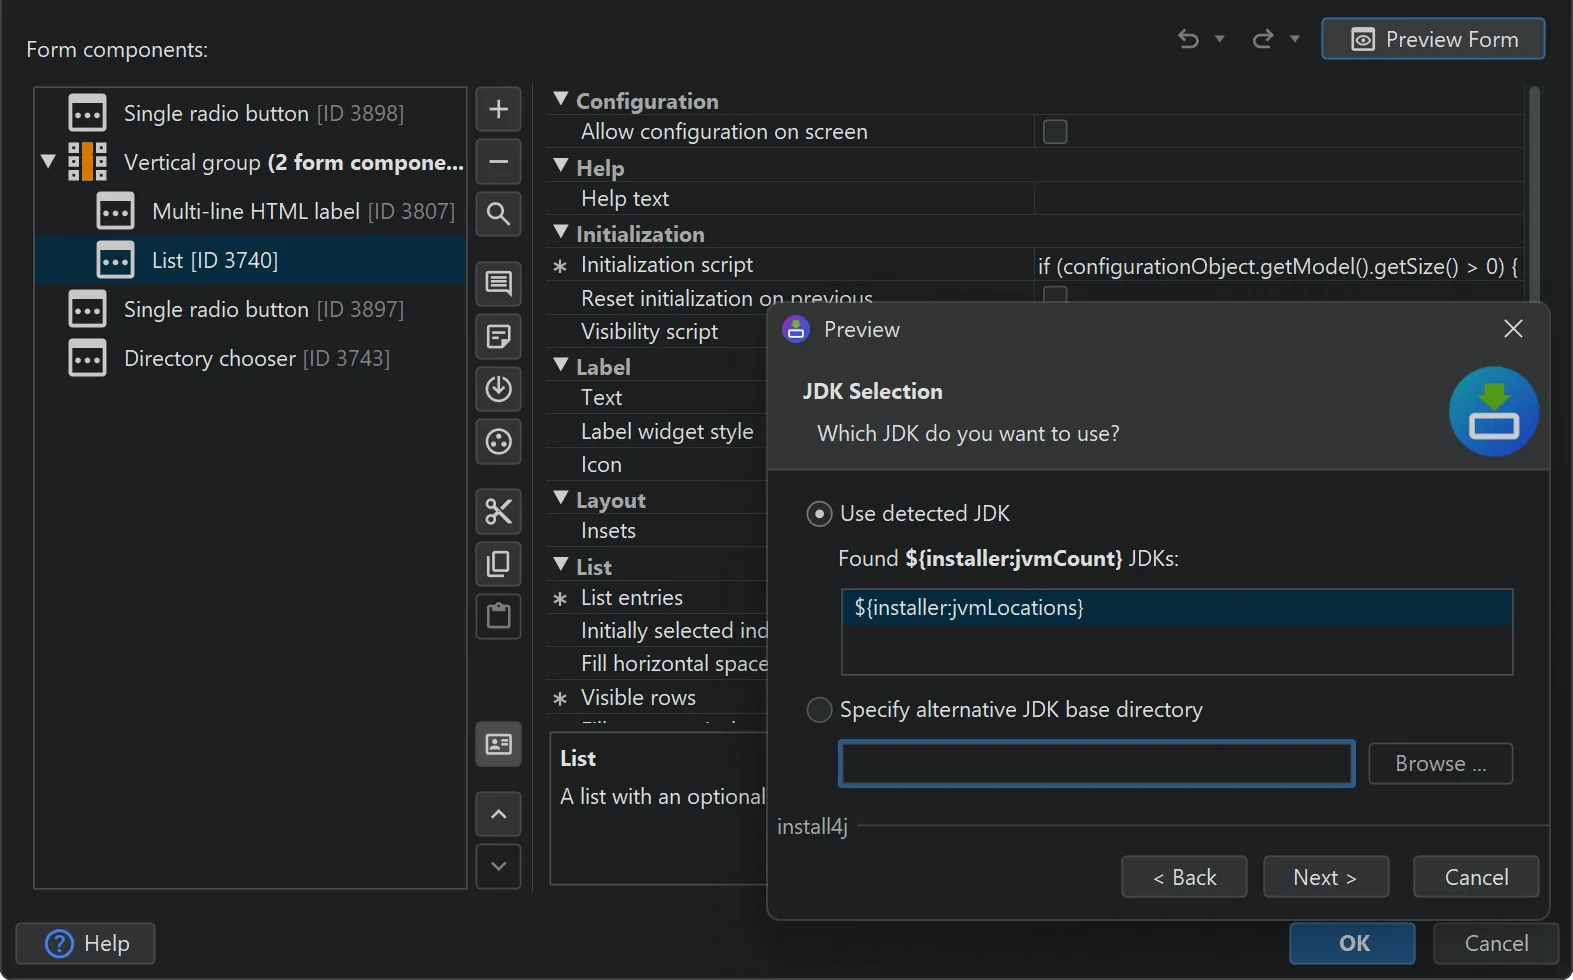This screenshot has height=980, width=1573.
Task: Click the Directory chooser component icon
Action: point(87,358)
